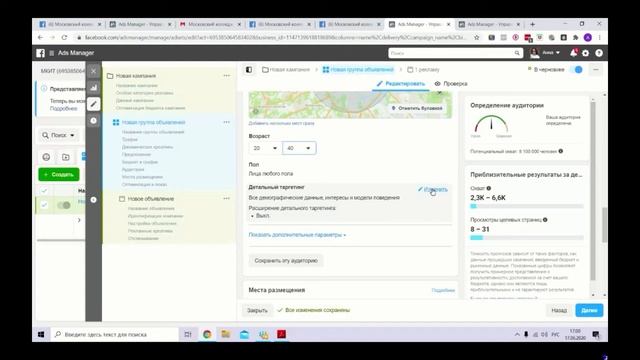Open the maximum age dropdown showing 40
640x360 pixels.
(x=299, y=148)
